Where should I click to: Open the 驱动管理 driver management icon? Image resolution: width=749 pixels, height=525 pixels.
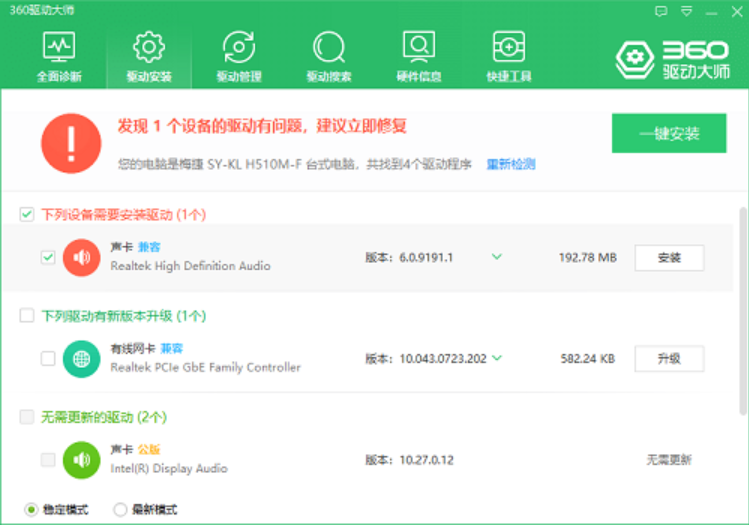click(238, 48)
